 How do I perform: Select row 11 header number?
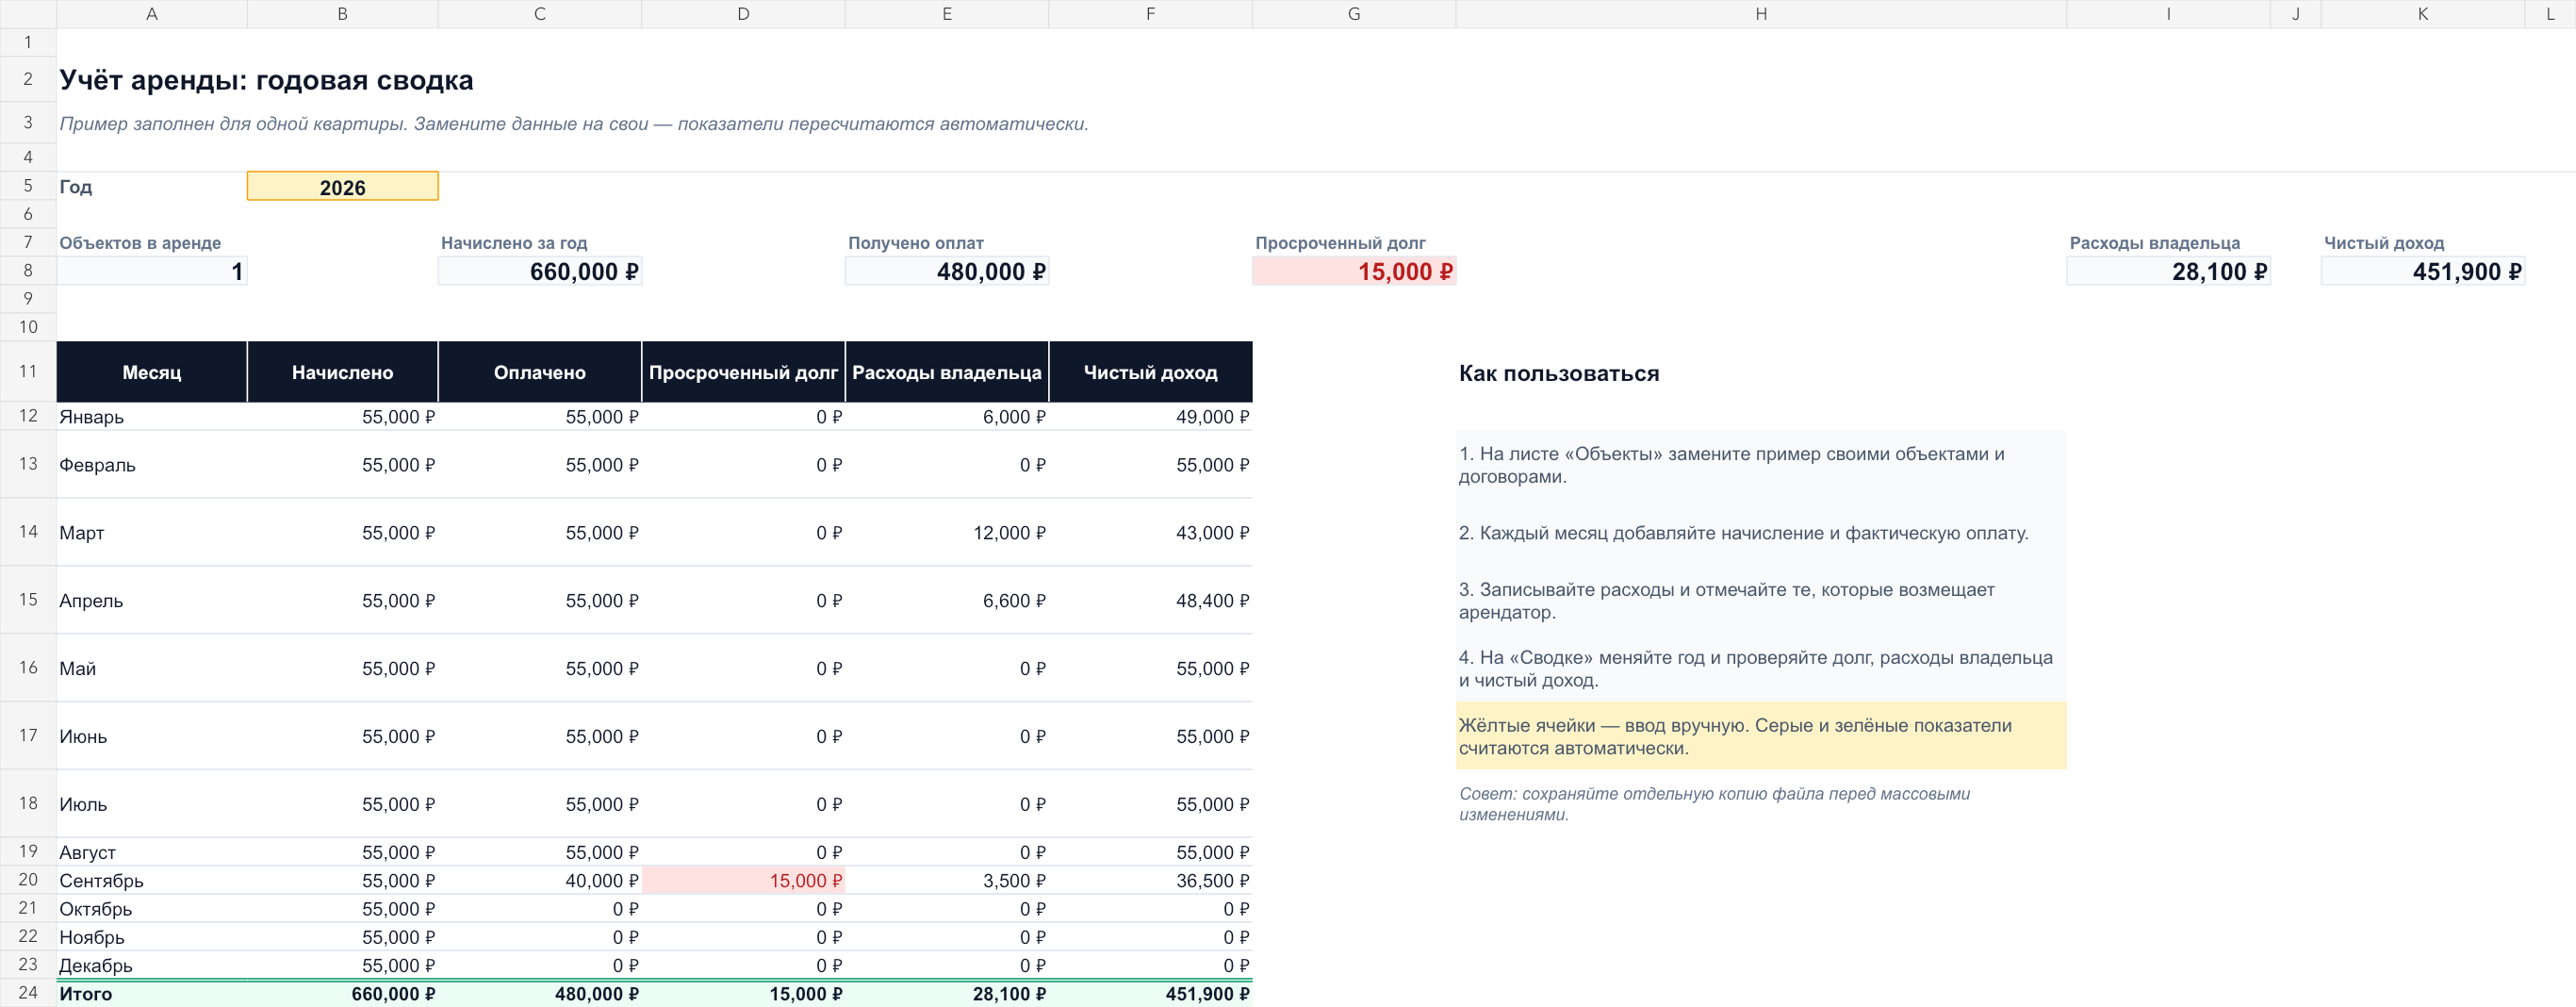[28, 372]
